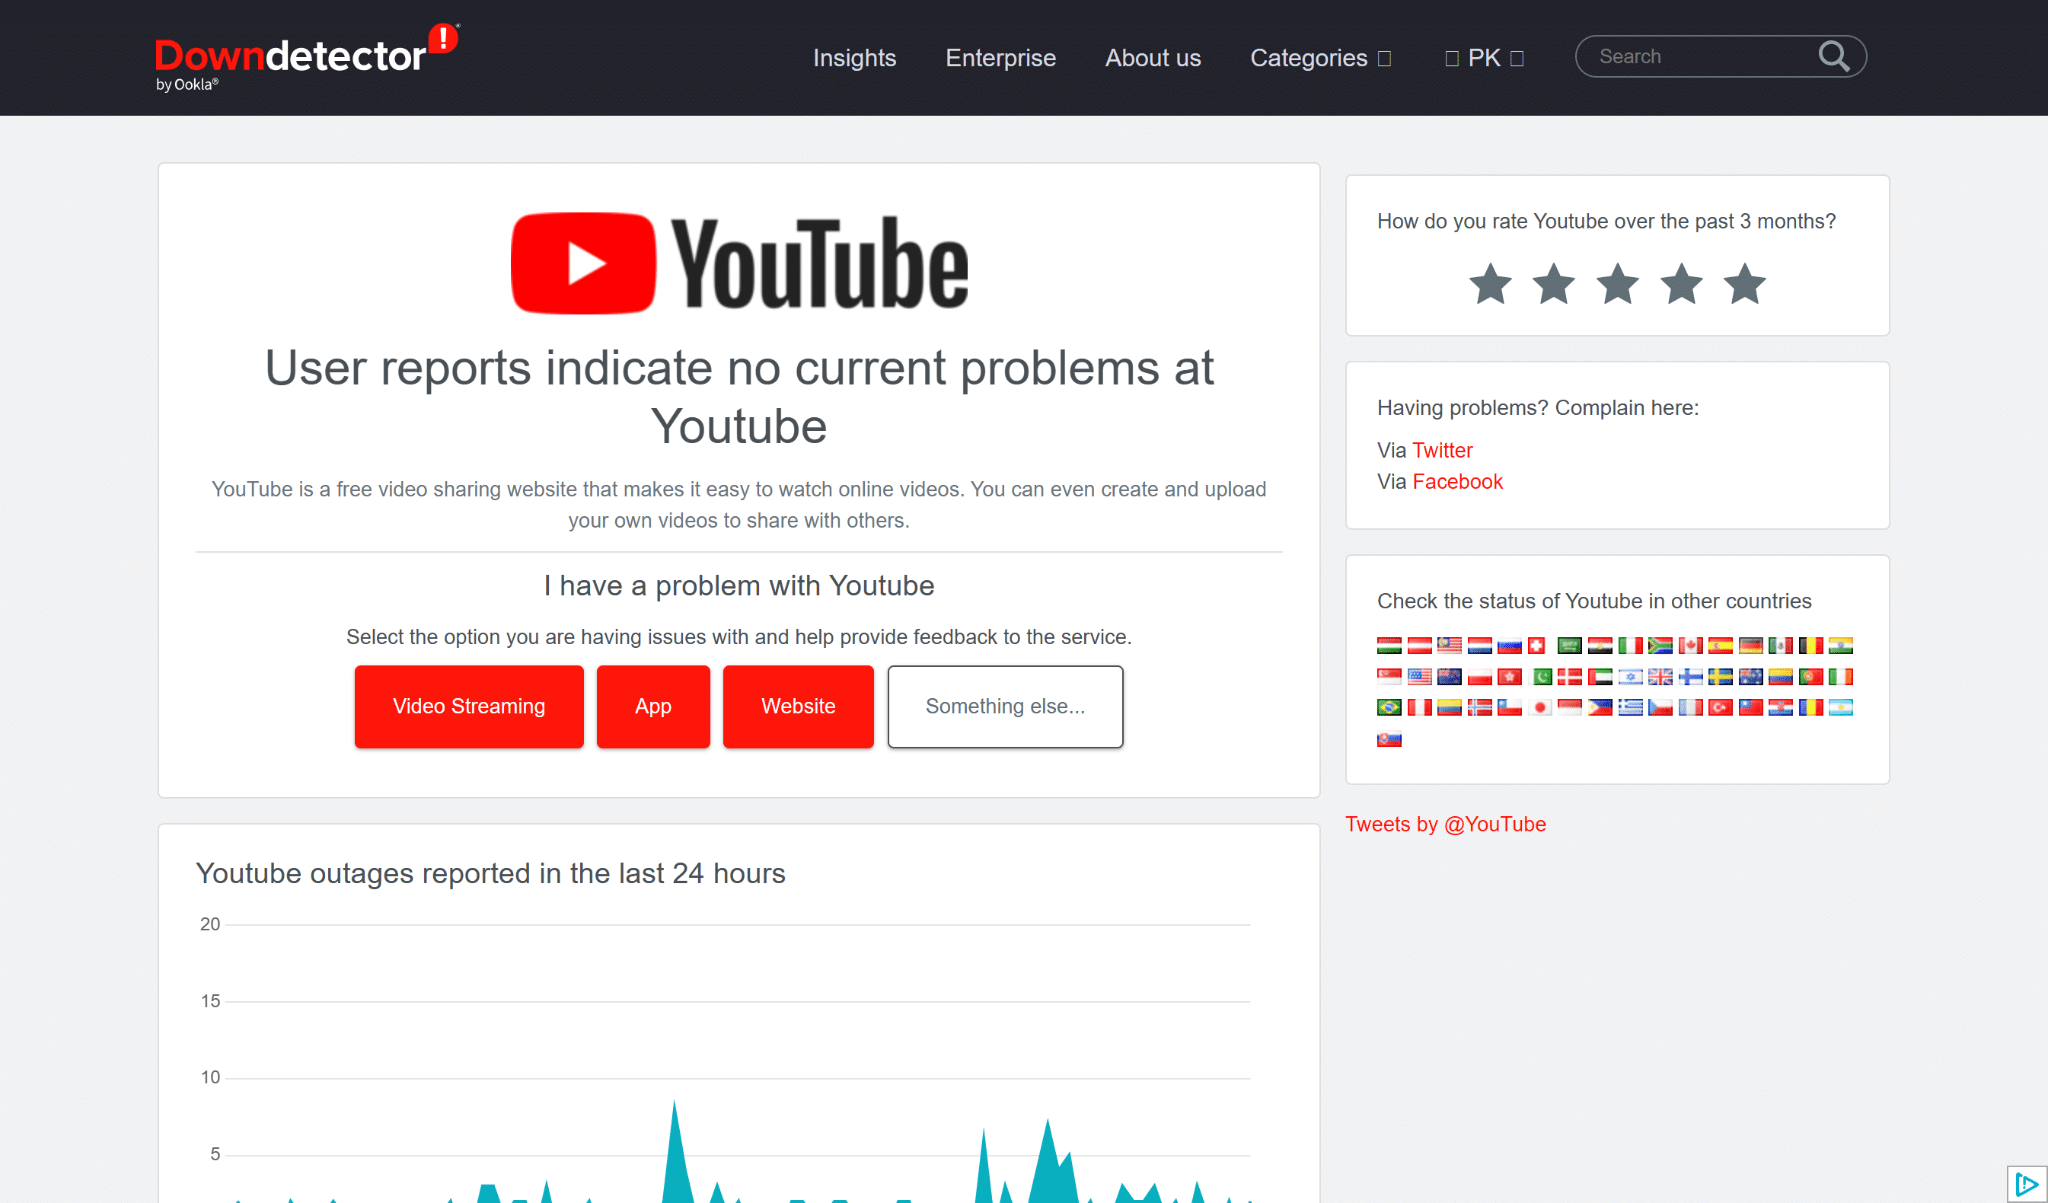The height and width of the screenshot is (1203, 2048).
Task: Choose the South Africa flag
Action: pyautogui.click(x=1660, y=645)
